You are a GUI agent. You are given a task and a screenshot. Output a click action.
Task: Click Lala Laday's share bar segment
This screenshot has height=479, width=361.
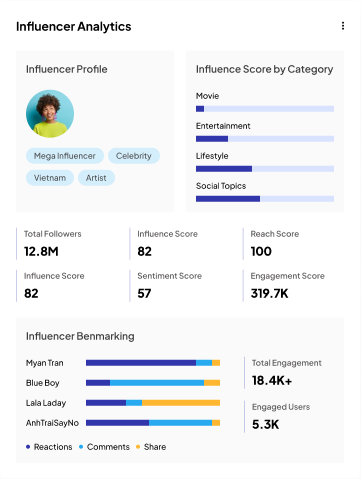[181, 403]
